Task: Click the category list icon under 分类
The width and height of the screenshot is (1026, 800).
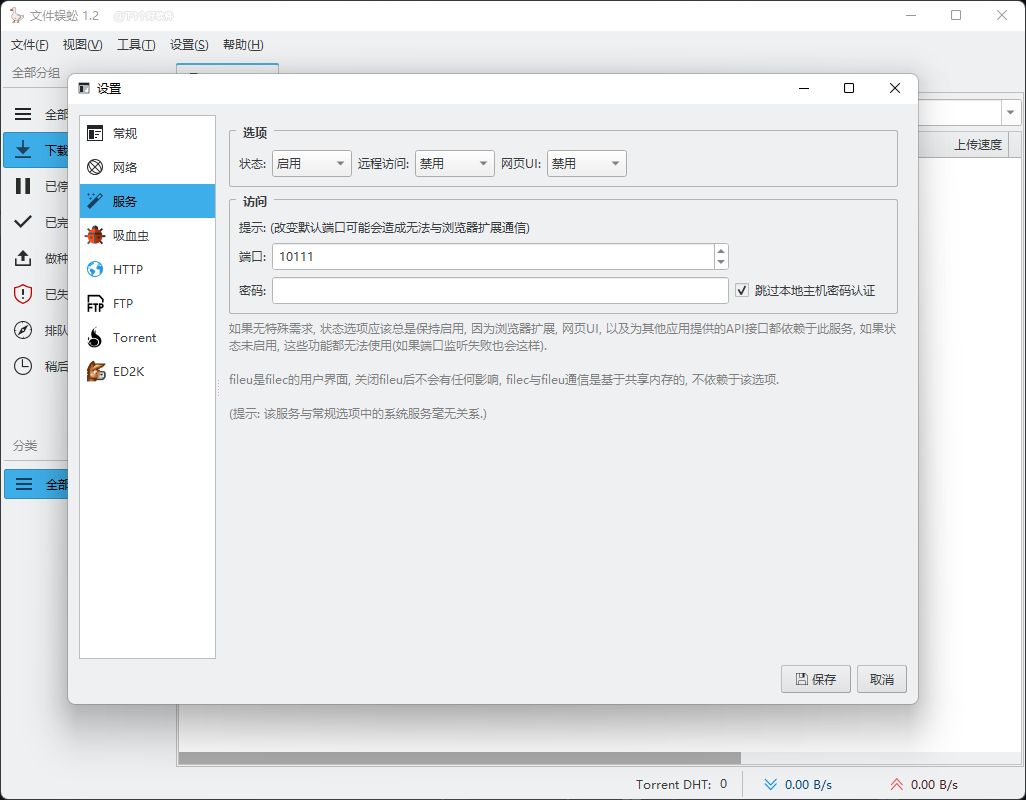Action: (24, 484)
